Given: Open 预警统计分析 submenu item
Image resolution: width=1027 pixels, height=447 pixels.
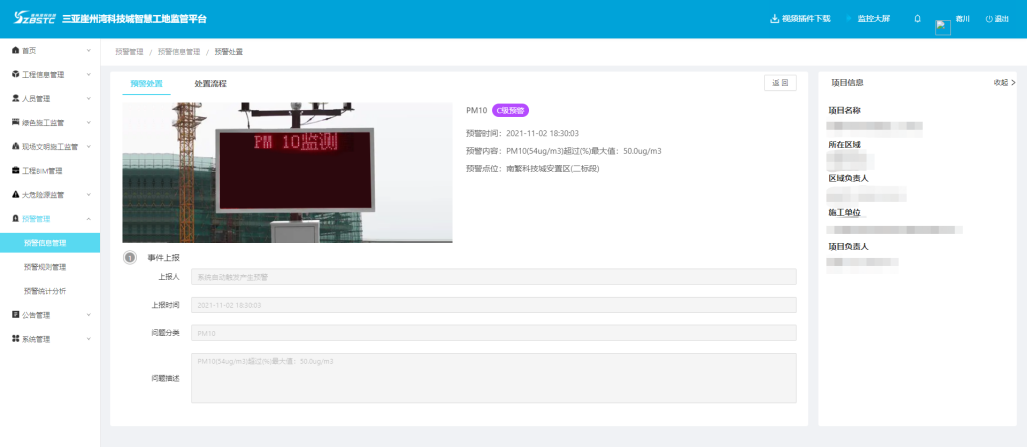Looking at the screenshot, I should coord(45,291).
